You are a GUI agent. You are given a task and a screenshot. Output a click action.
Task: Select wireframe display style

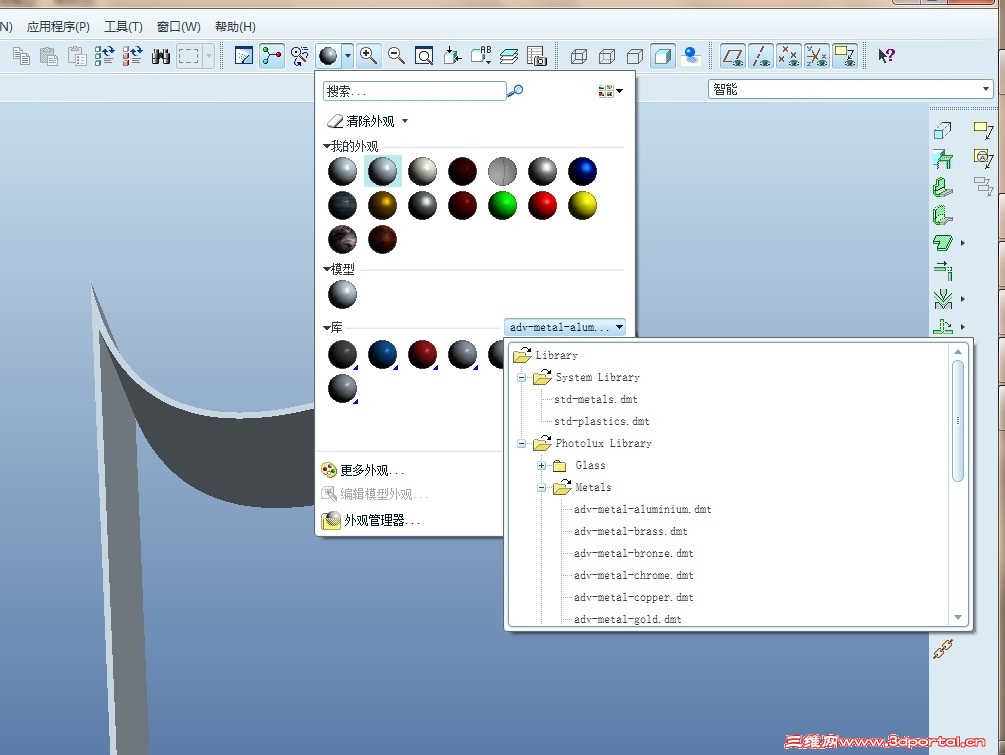pyautogui.click(x=579, y=56)
